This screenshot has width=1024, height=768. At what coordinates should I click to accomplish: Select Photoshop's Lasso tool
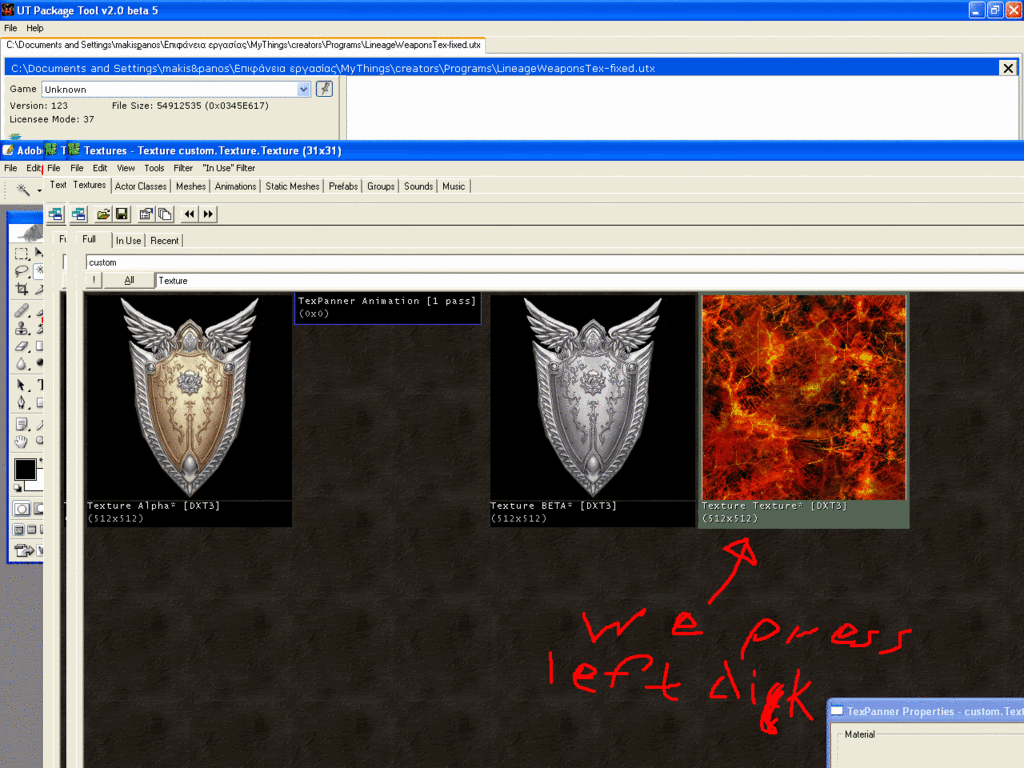21,271
